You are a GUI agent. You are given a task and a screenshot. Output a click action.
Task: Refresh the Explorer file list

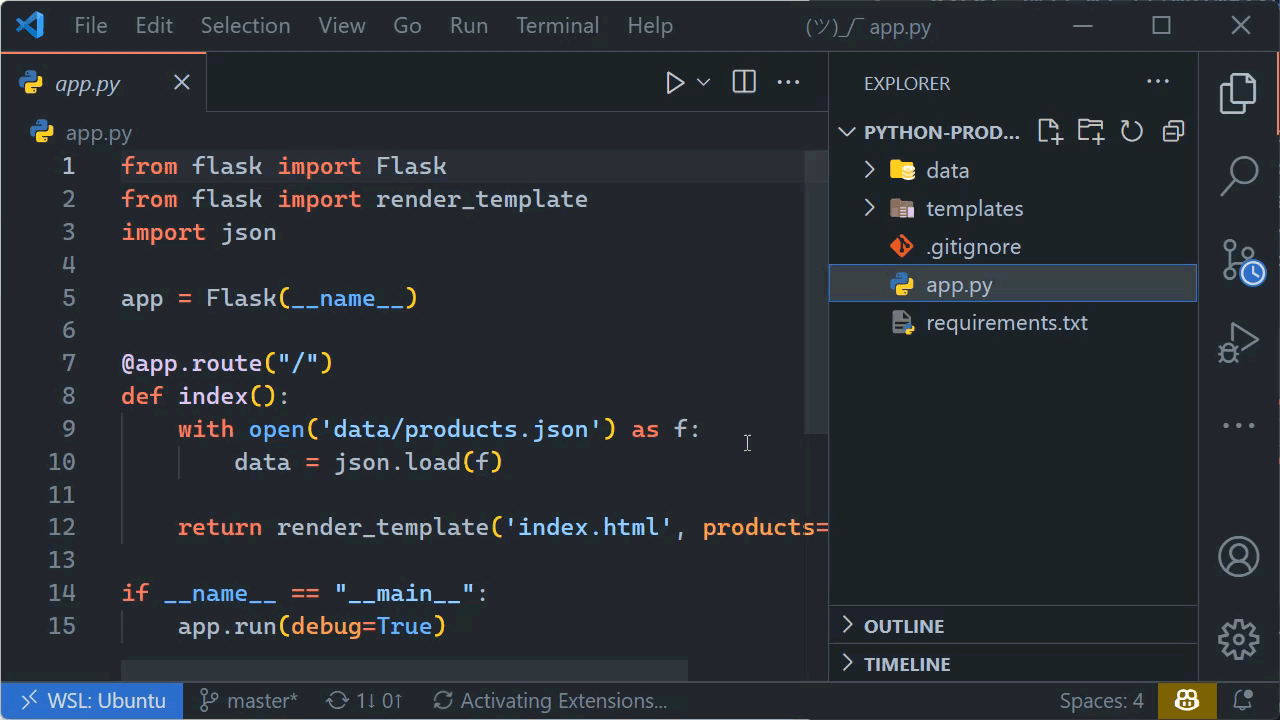1131,131
